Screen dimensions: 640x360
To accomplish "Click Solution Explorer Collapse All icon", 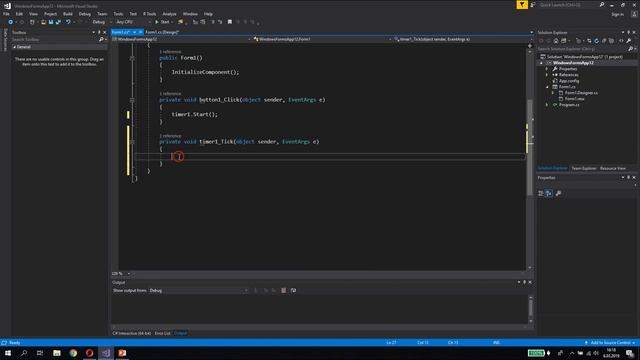I will (604, 41).
